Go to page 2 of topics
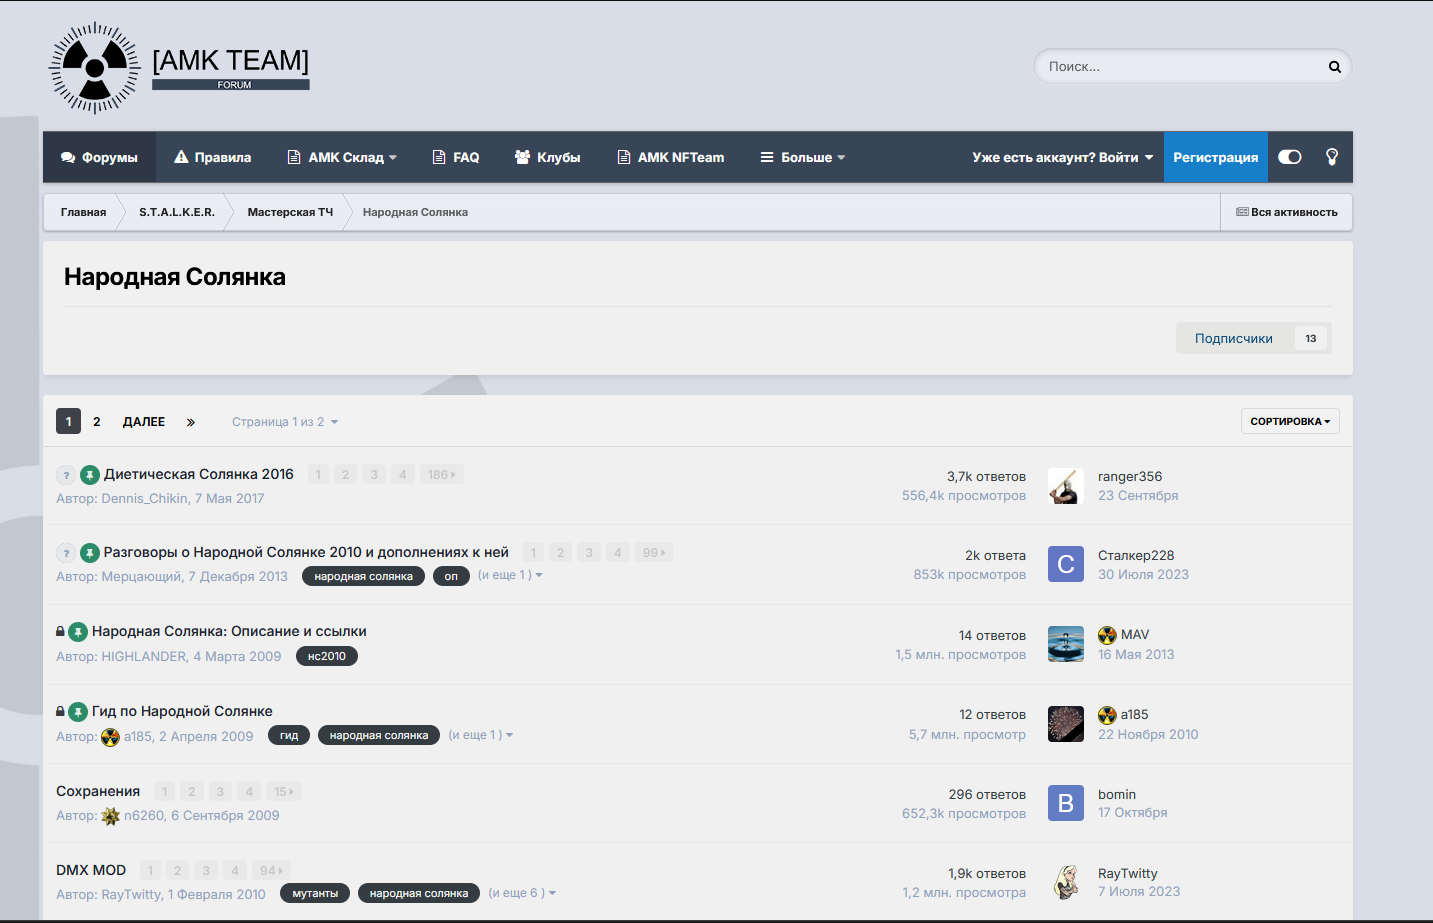The image size is (1433, 923). coord(97,421)
